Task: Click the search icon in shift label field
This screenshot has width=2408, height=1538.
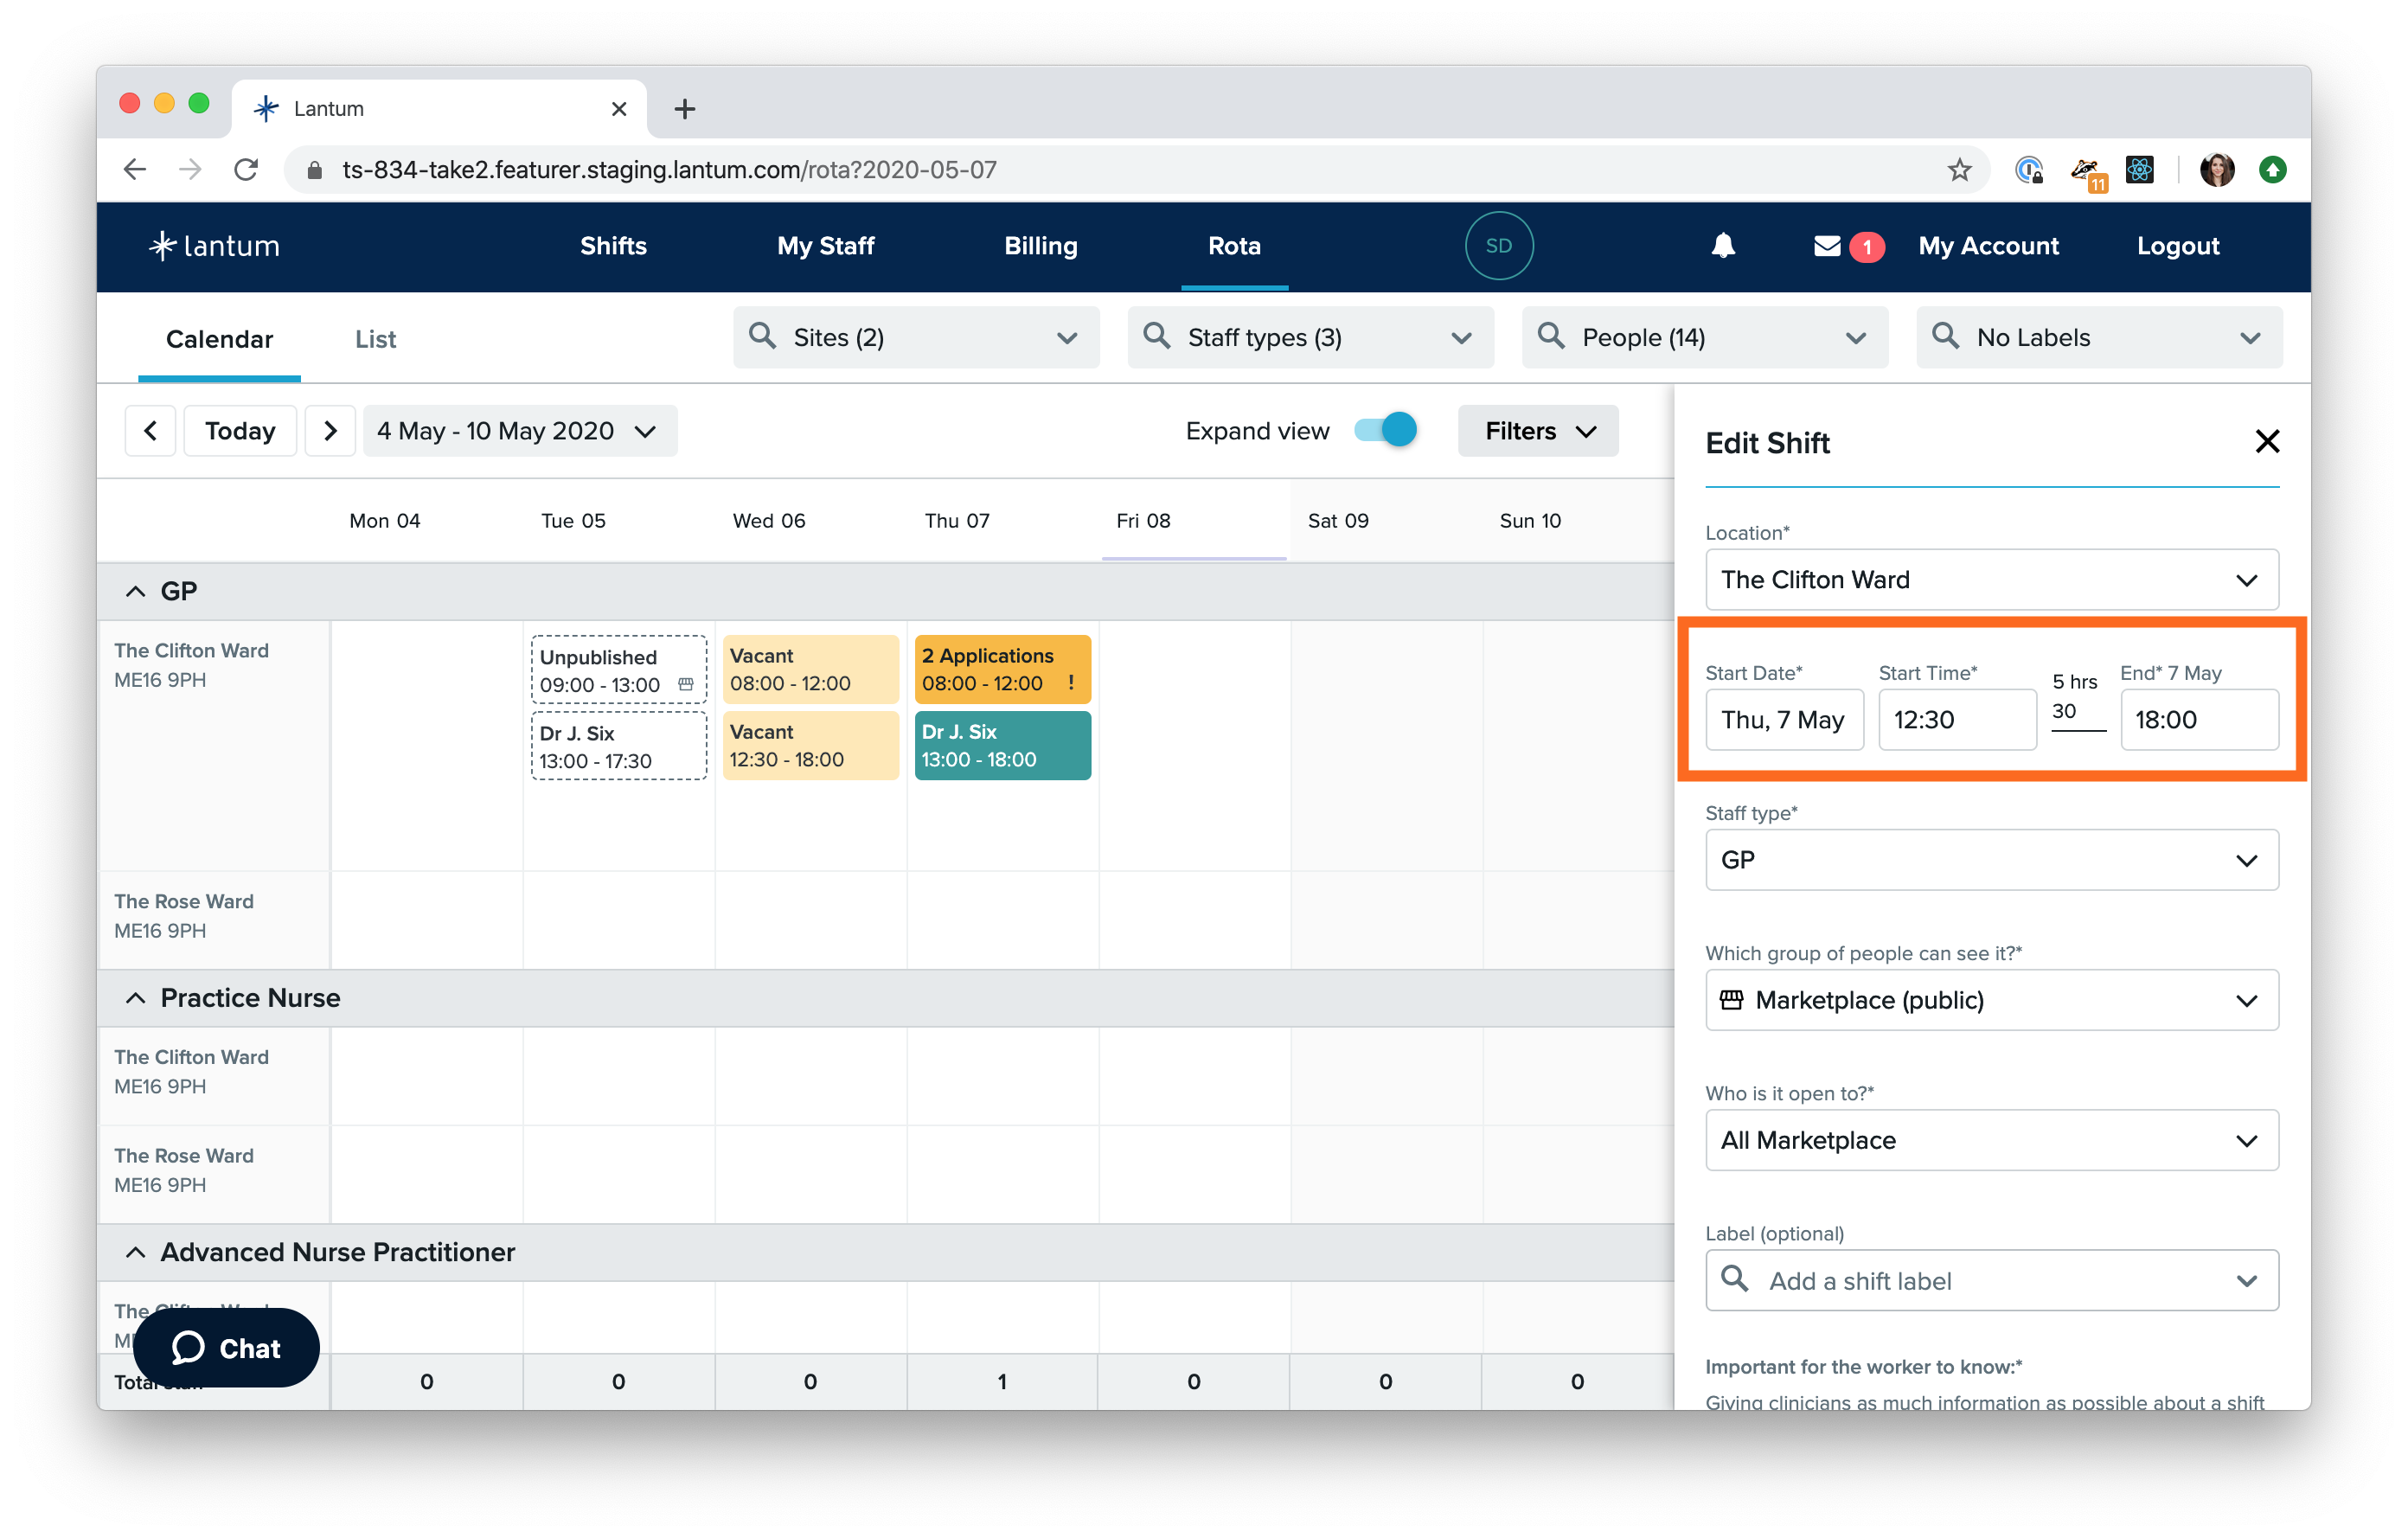Action: coord(1735,1278)
